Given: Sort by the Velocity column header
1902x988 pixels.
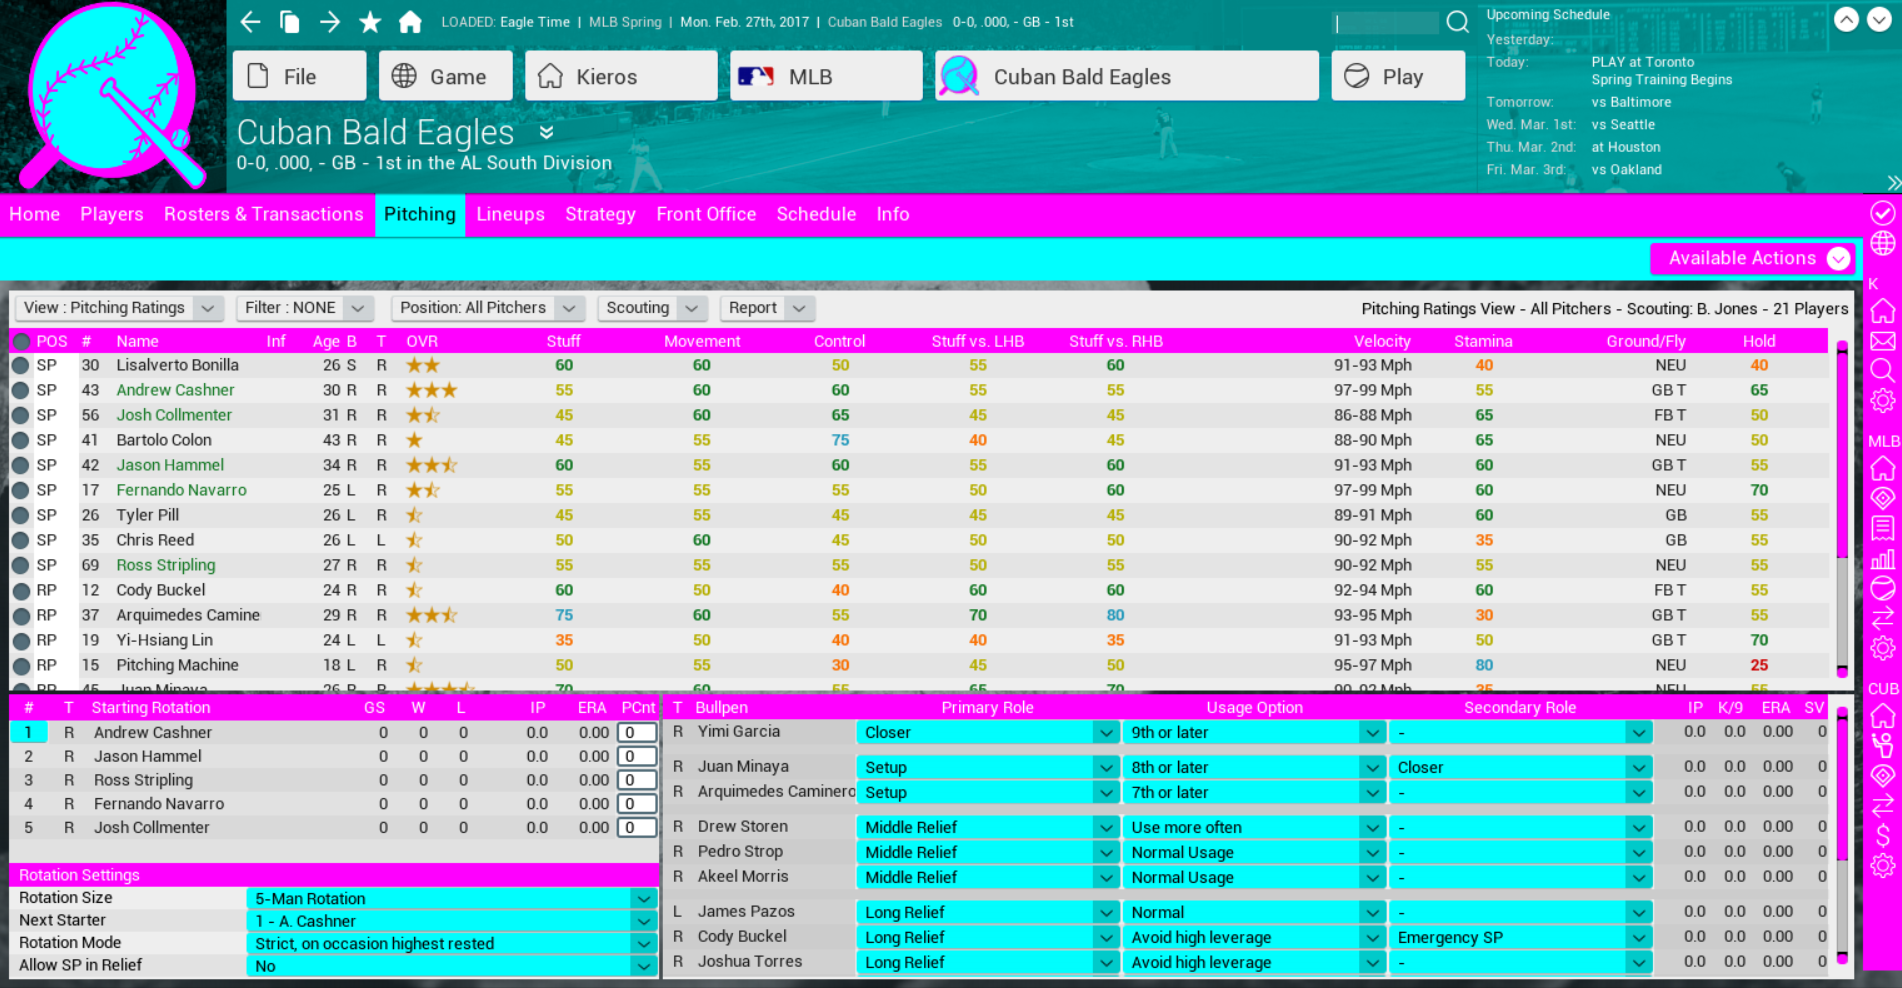Looking at the screenshot, I should pyautogui.click(x=1382, y=341).
